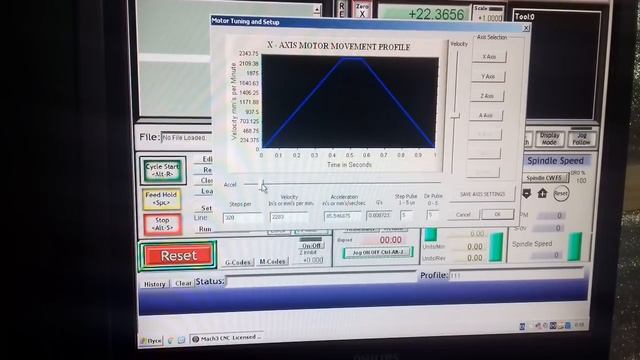Click the Feed Hold button
The image size is (640, 360).
coord(161,199)
